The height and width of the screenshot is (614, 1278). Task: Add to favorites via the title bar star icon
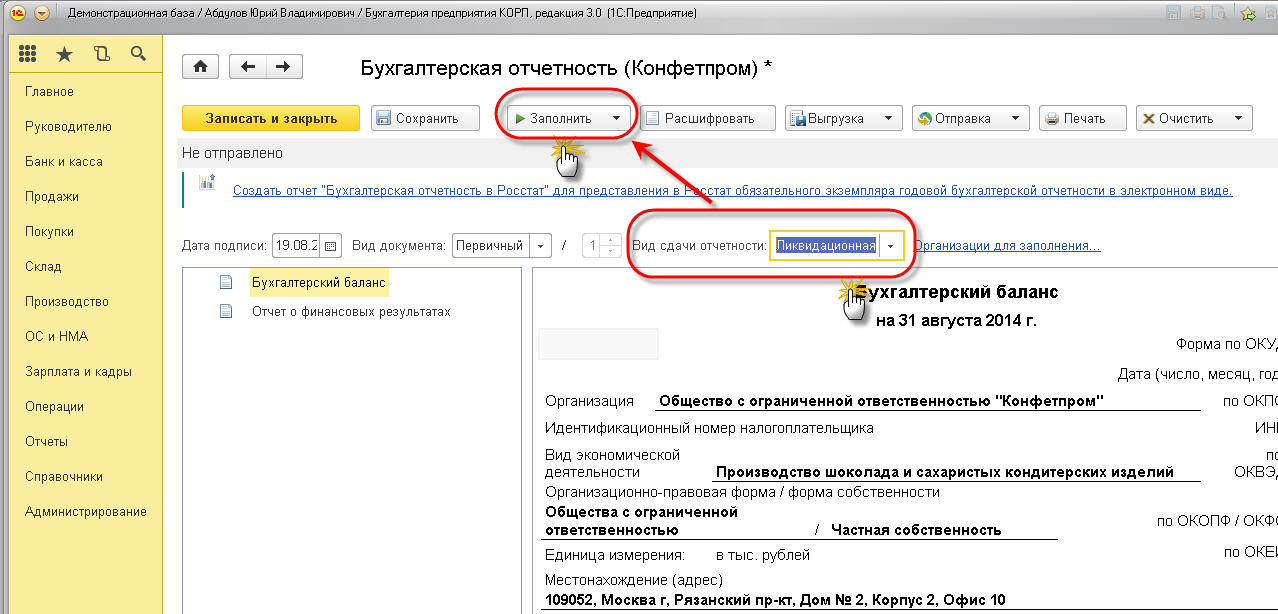(x=1248, y=14)
